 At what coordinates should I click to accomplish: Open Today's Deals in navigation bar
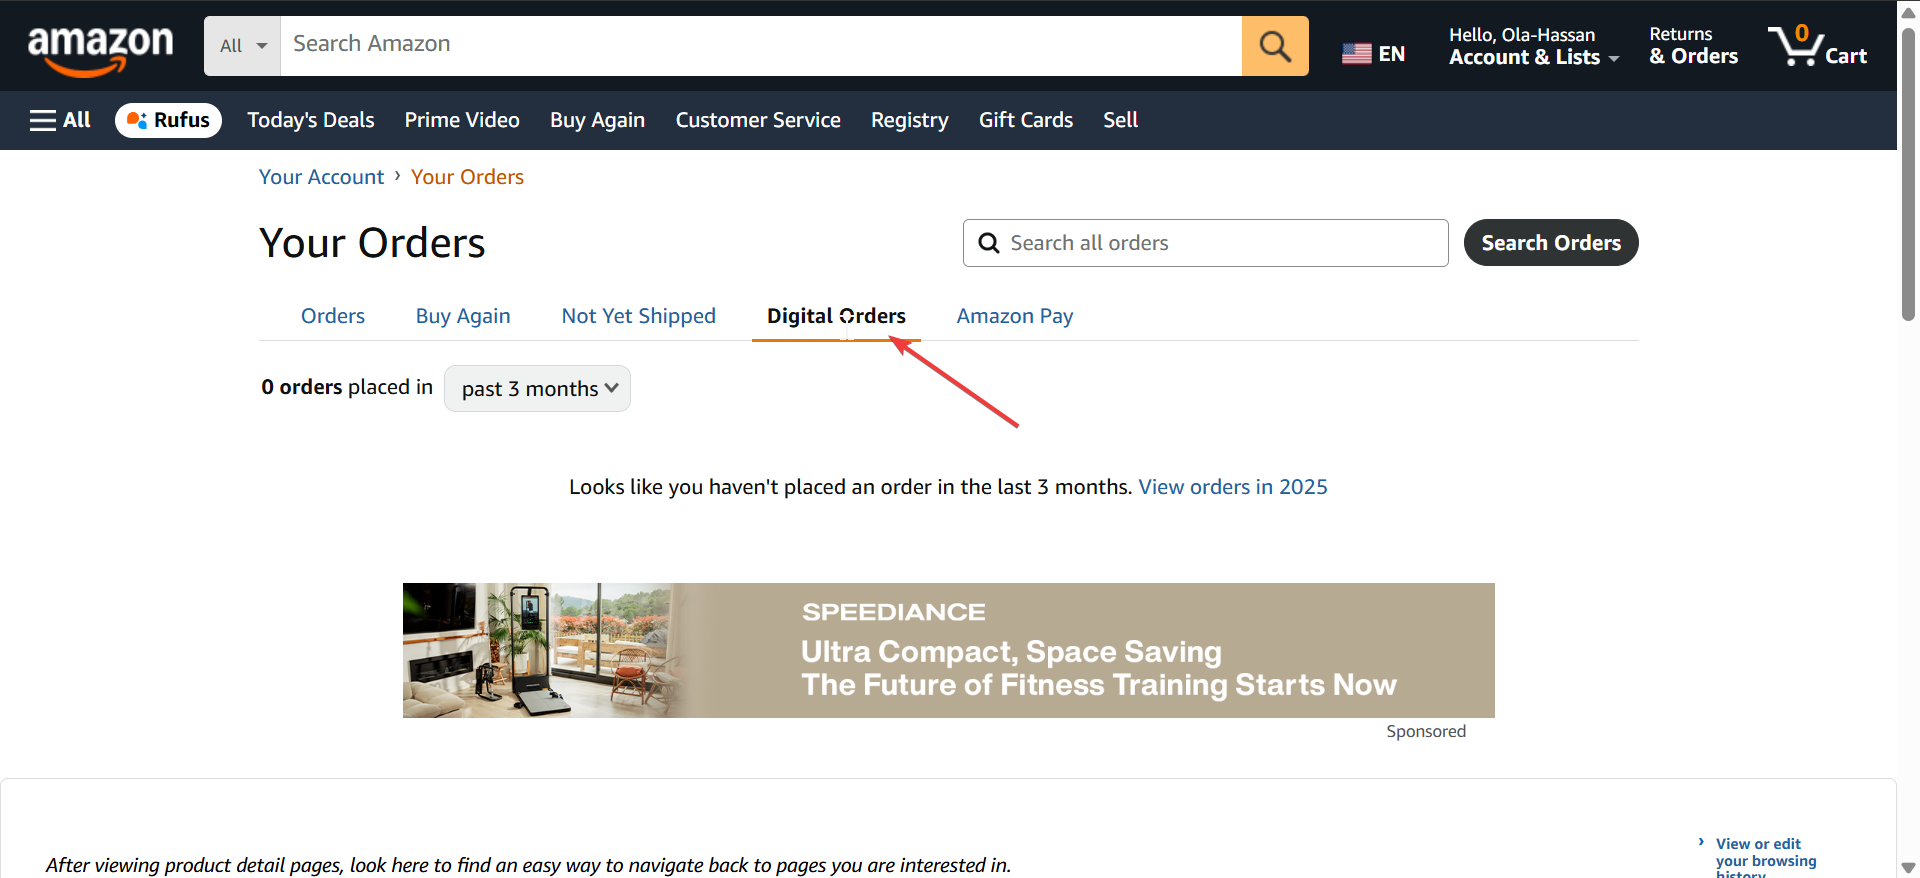click(311, 120)
